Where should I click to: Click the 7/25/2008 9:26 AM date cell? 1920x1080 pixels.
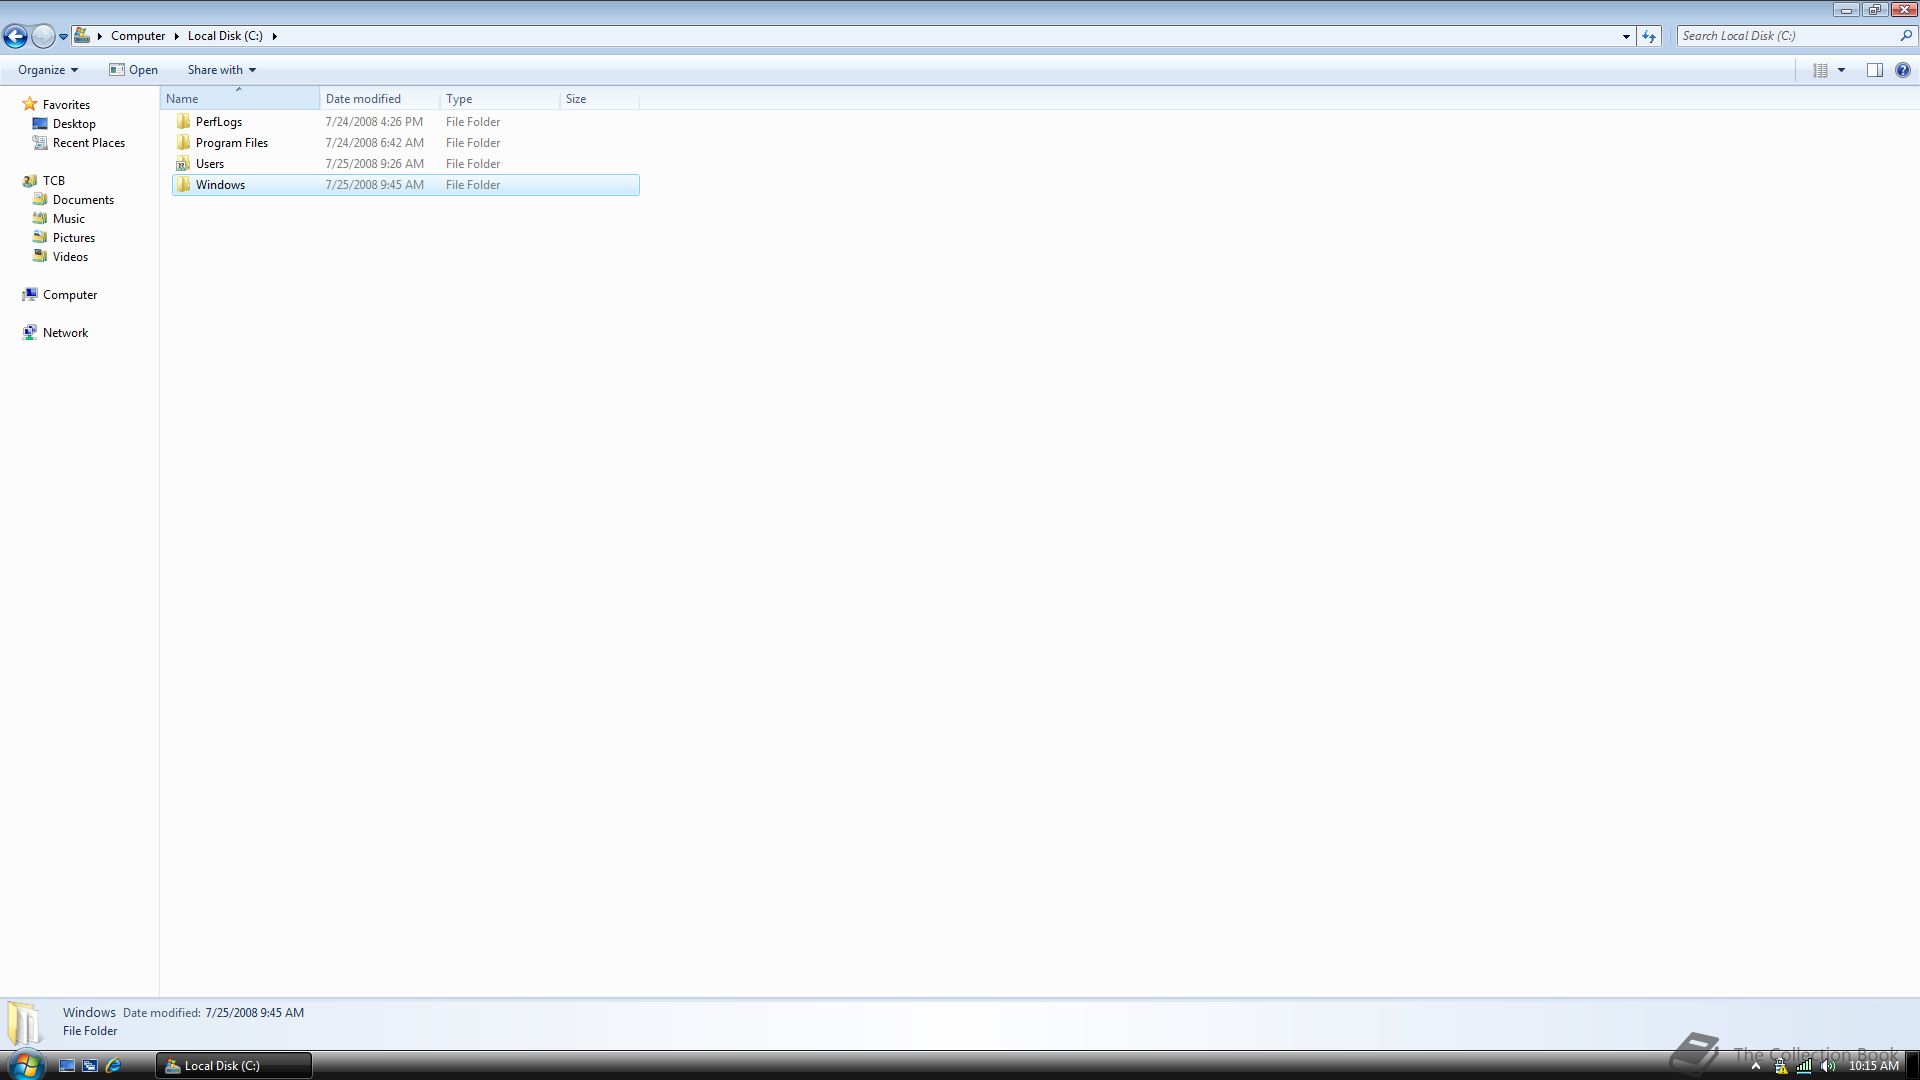(374, 164)
